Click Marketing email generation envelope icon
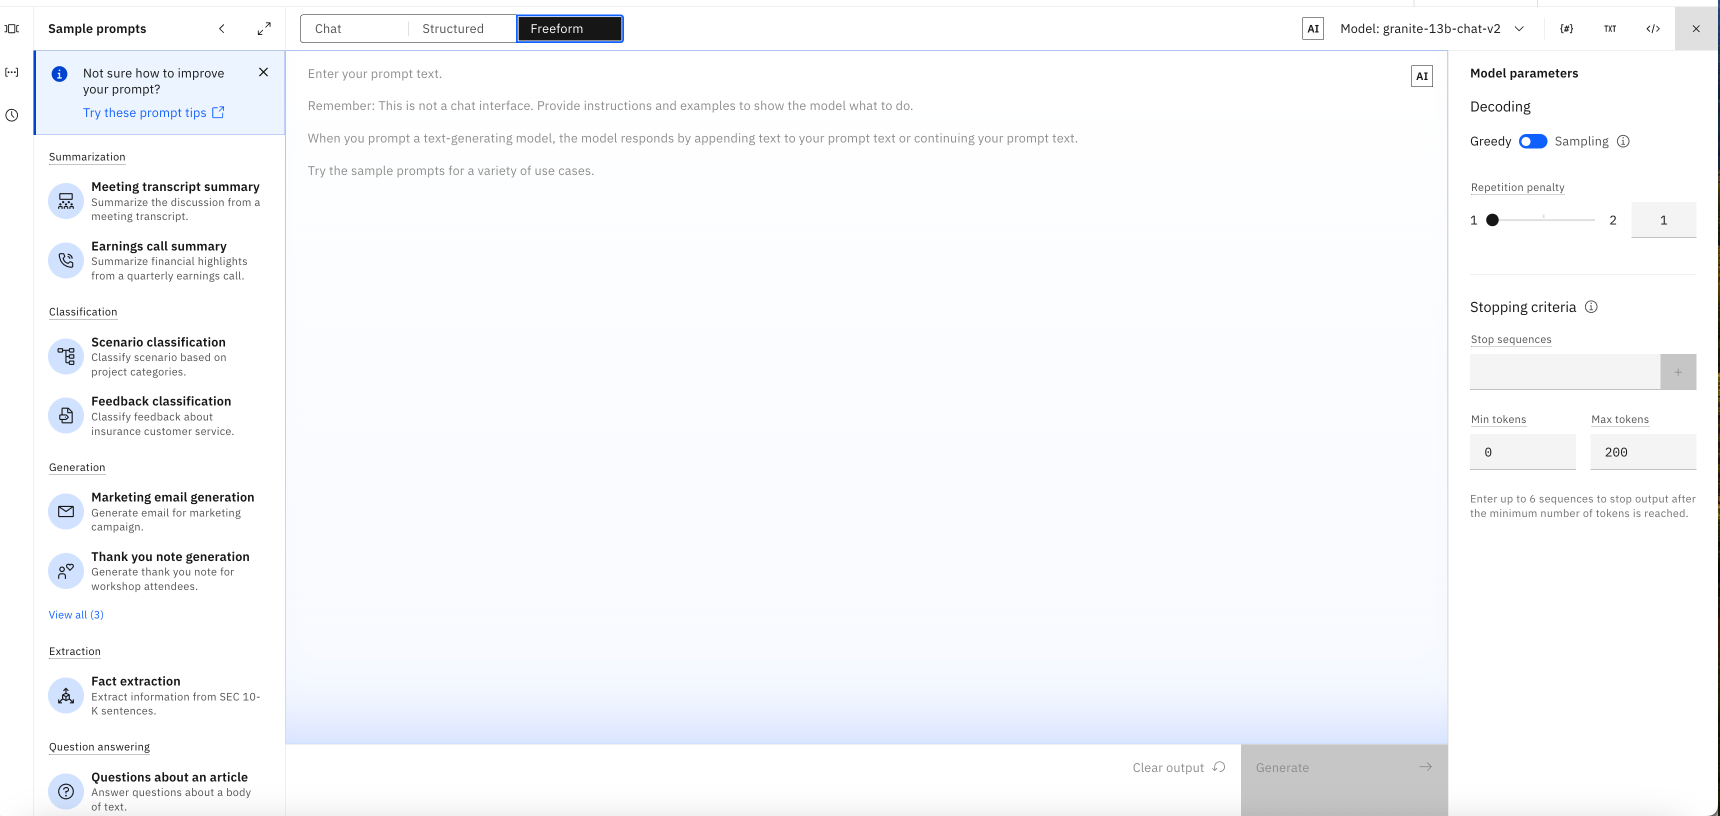This screenshot has width=1720, height=816. point(66,512)
